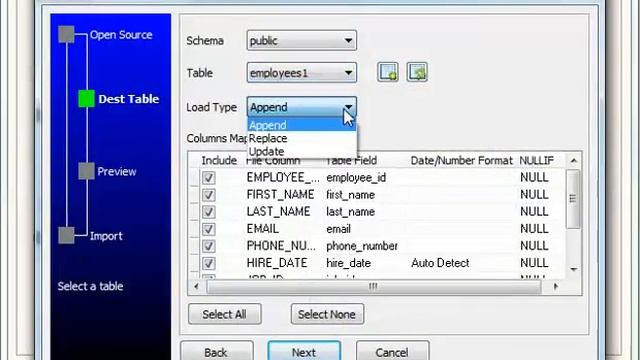This screenshot has width=640, height=360.
Task: Click the right arrow of the horizontal scrollbar
Action: (556, 287)
